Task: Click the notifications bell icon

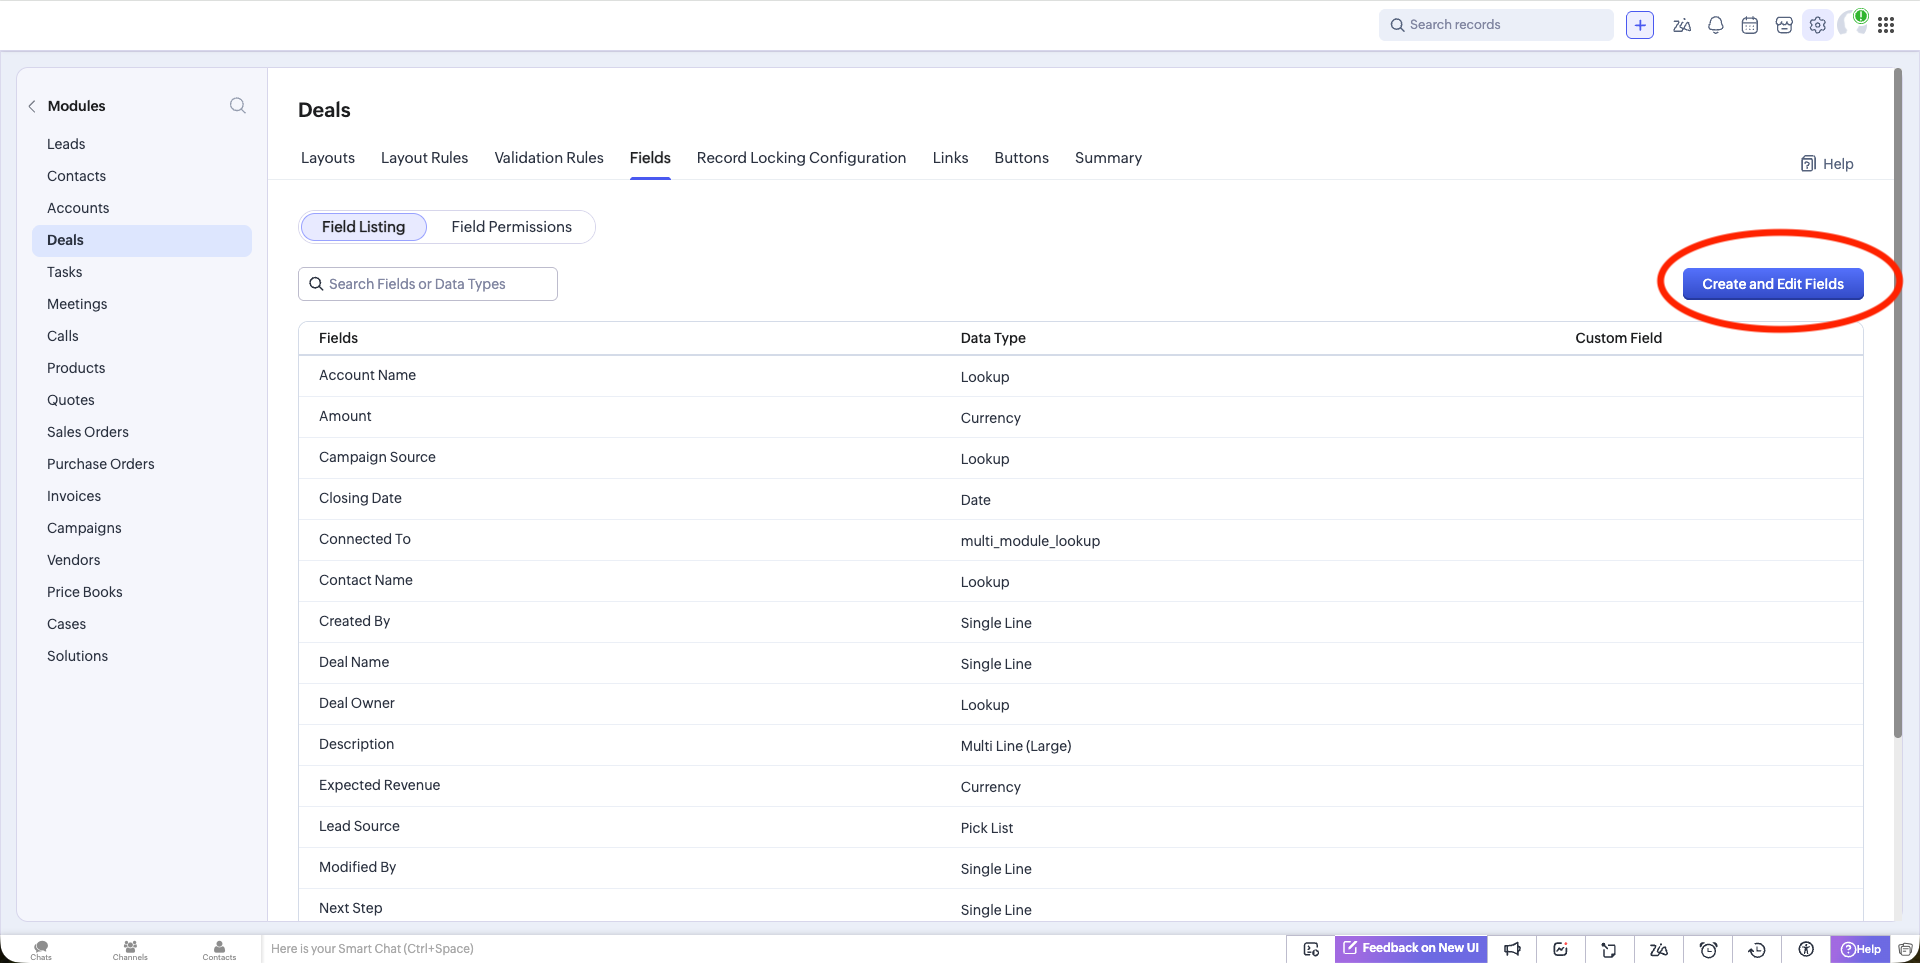Action: [1715, 25]
